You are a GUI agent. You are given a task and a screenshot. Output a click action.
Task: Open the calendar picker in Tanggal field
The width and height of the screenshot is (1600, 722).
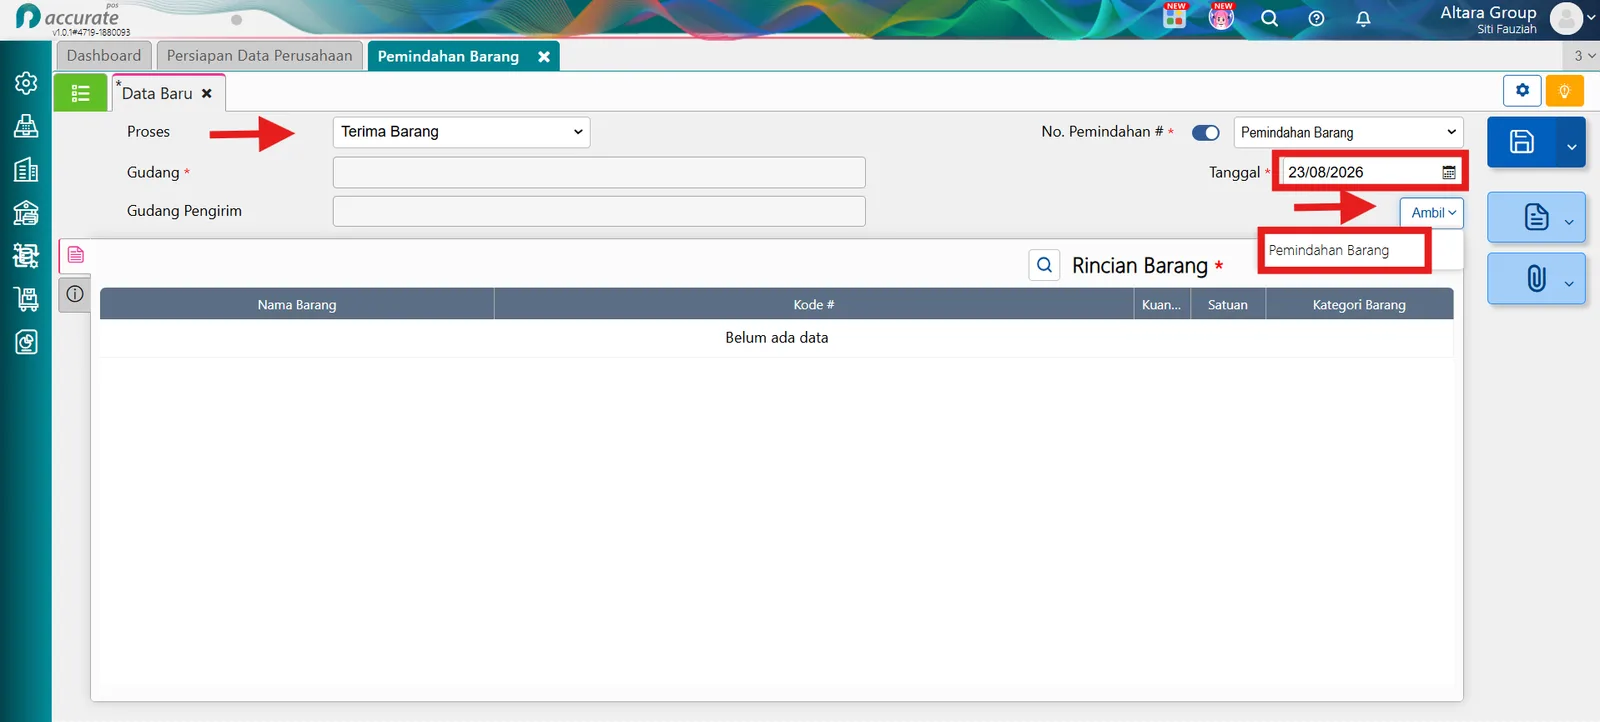[1448, 172]
